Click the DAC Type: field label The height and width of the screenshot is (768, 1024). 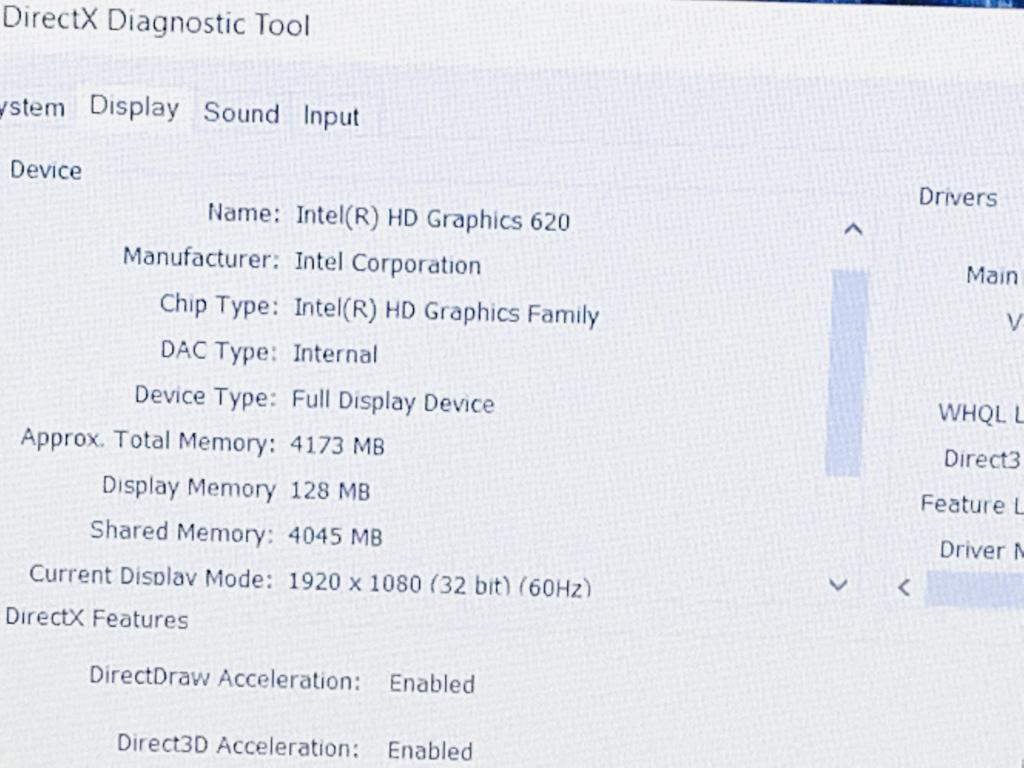pos(218,351)
